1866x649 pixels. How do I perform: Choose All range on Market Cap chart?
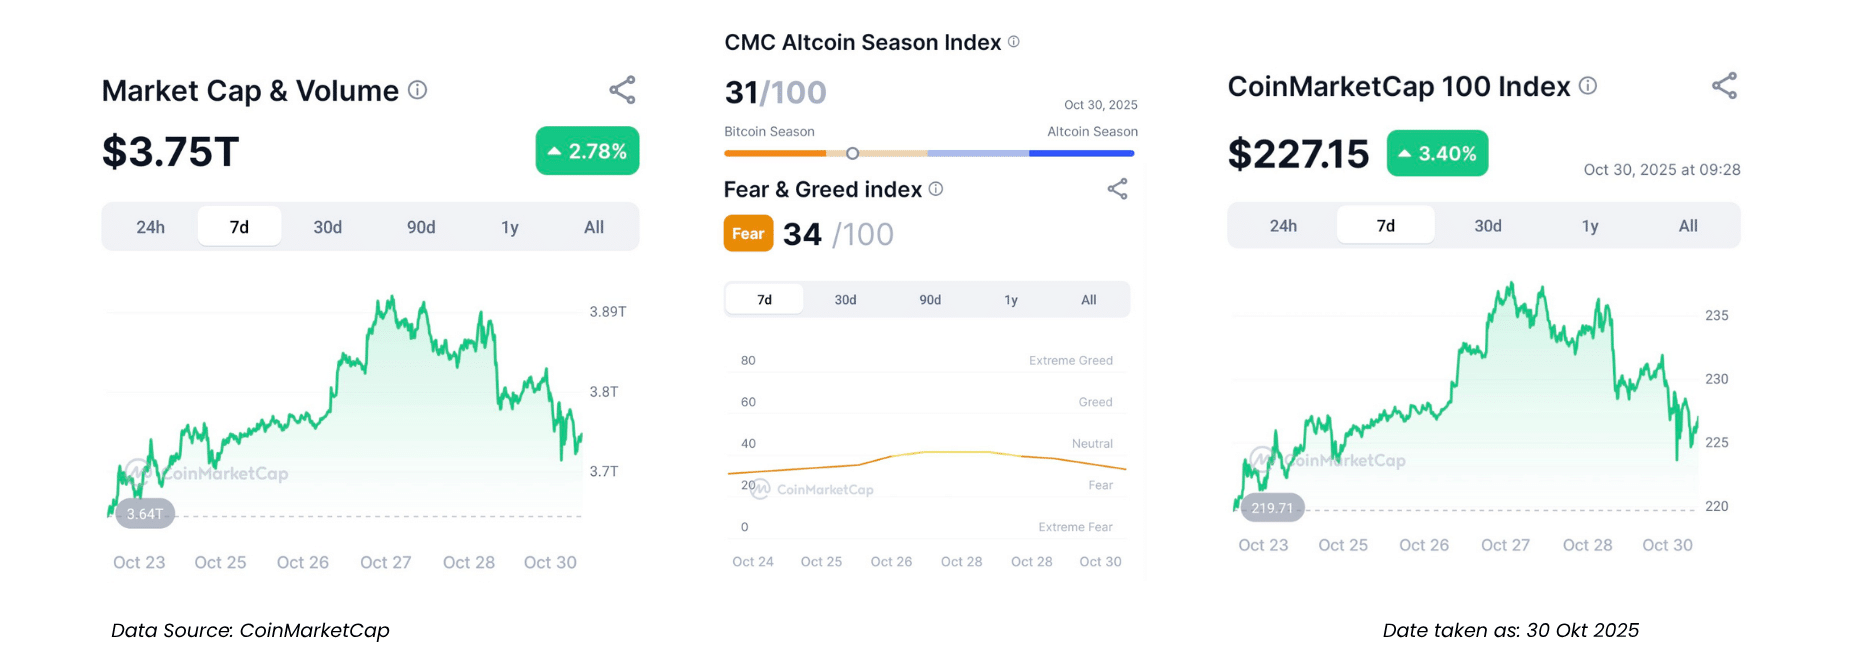pos(594,227)
